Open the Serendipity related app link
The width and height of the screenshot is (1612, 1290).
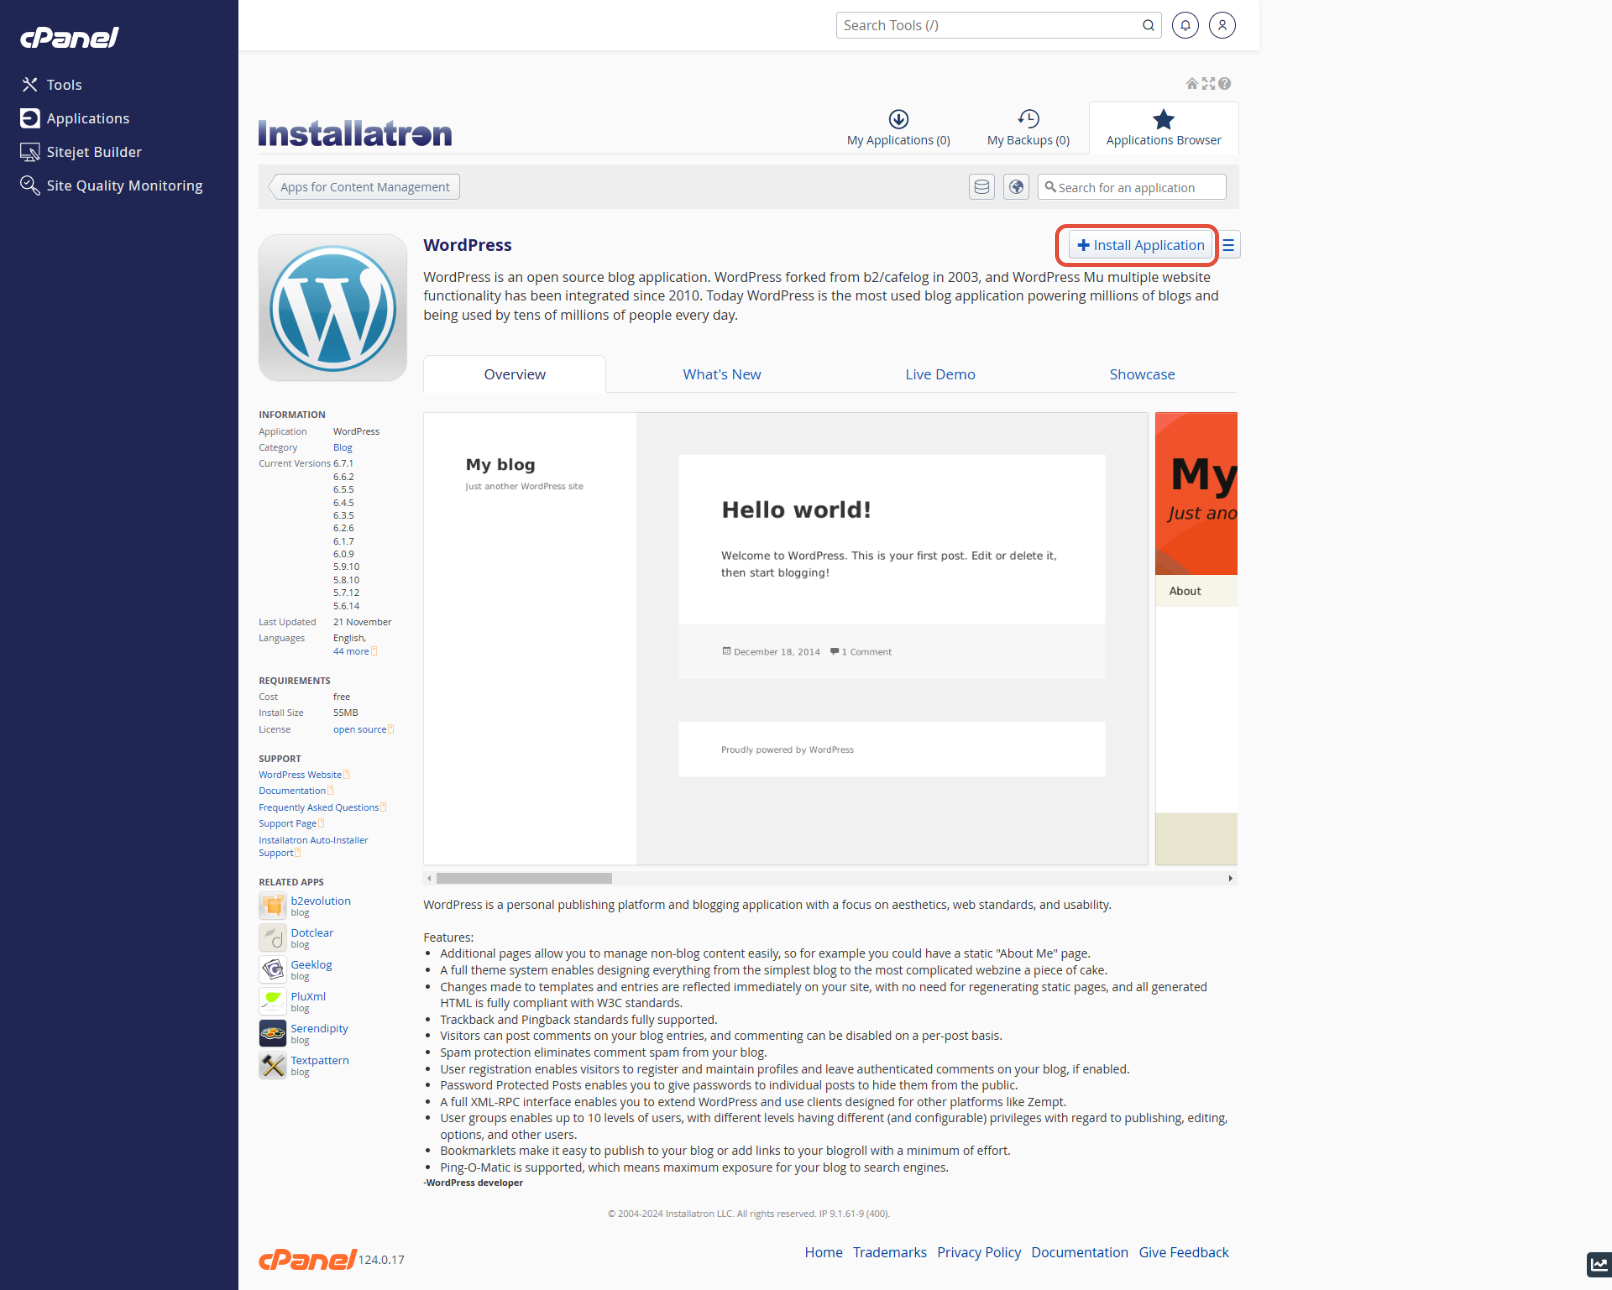coord(320,1029)
